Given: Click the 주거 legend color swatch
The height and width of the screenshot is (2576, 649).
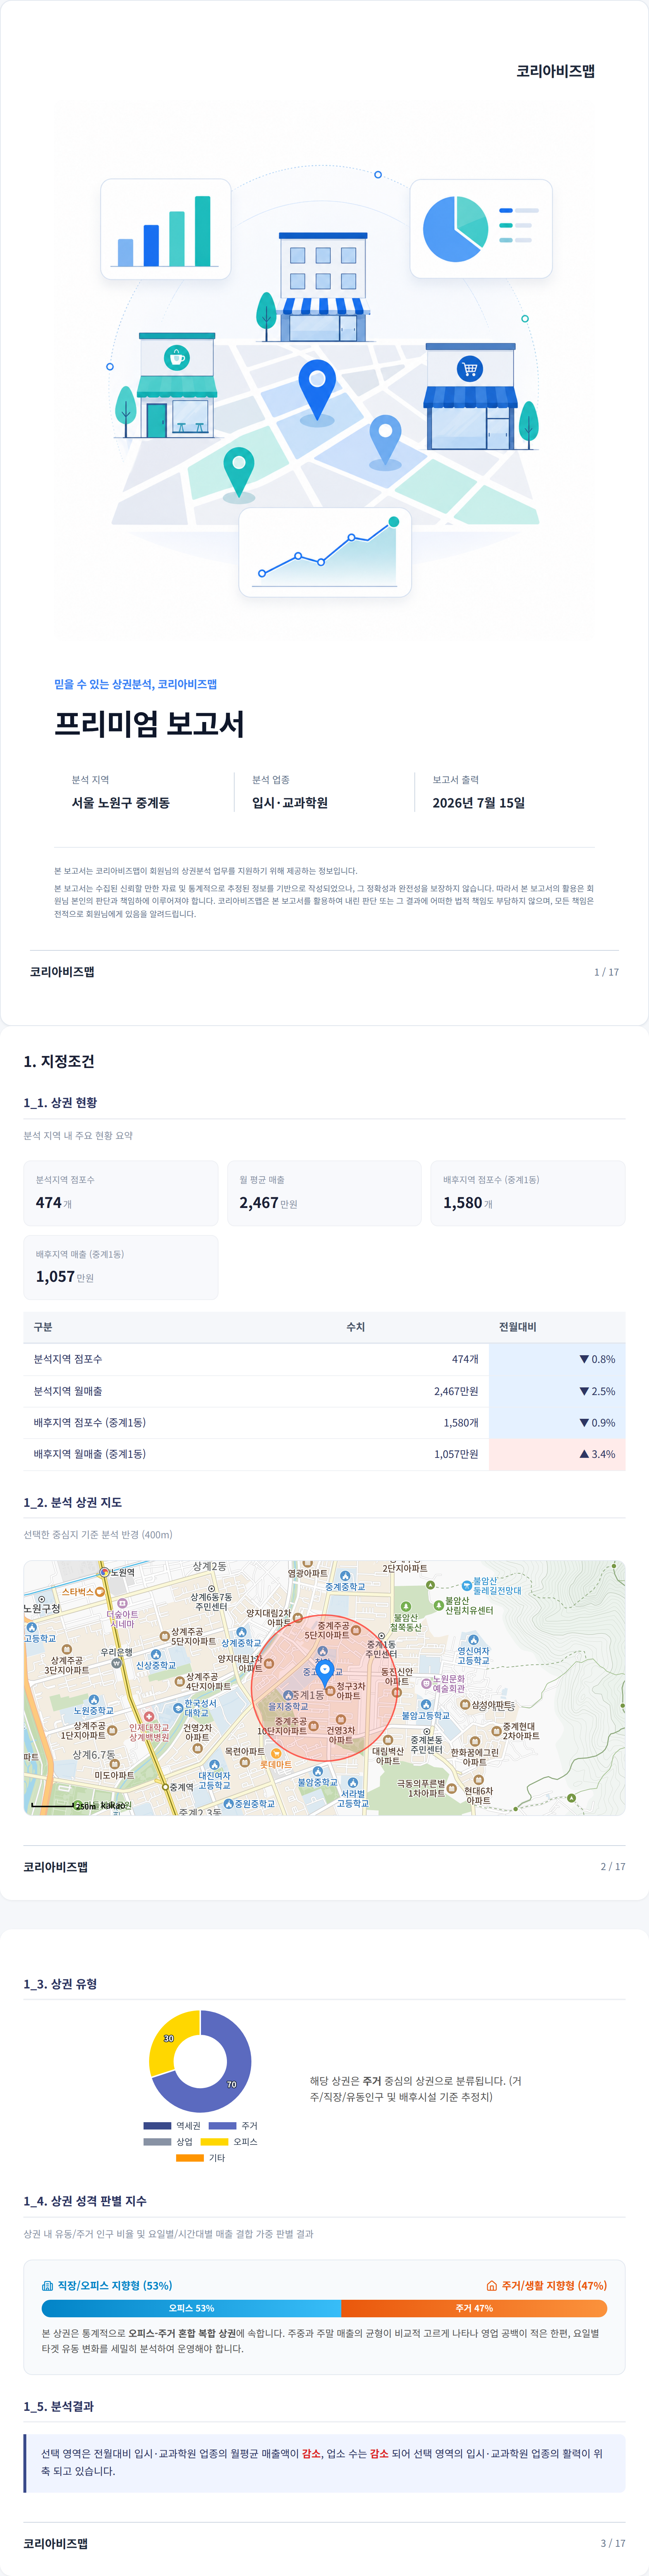Looking at the screenshot, I should pos(222,2125).
